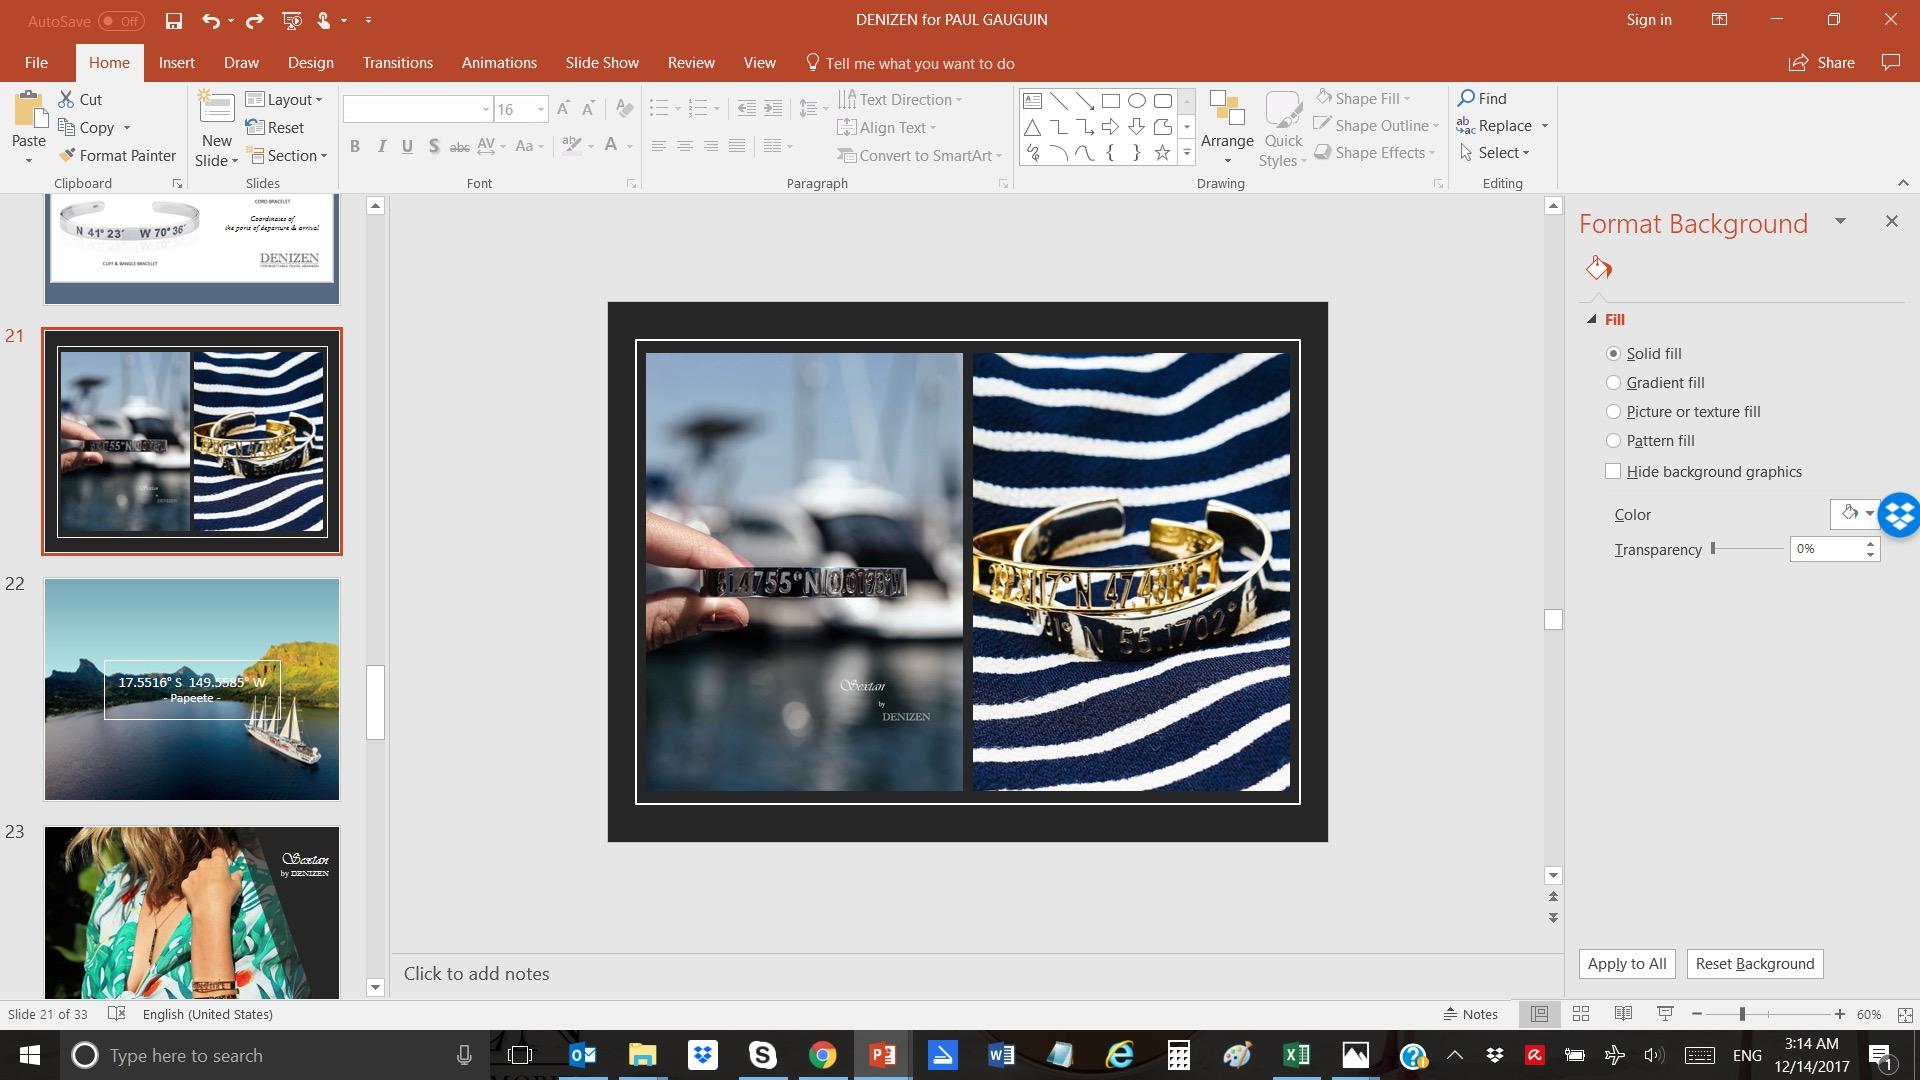Select Gradient fill radio option

(1613, 383)
